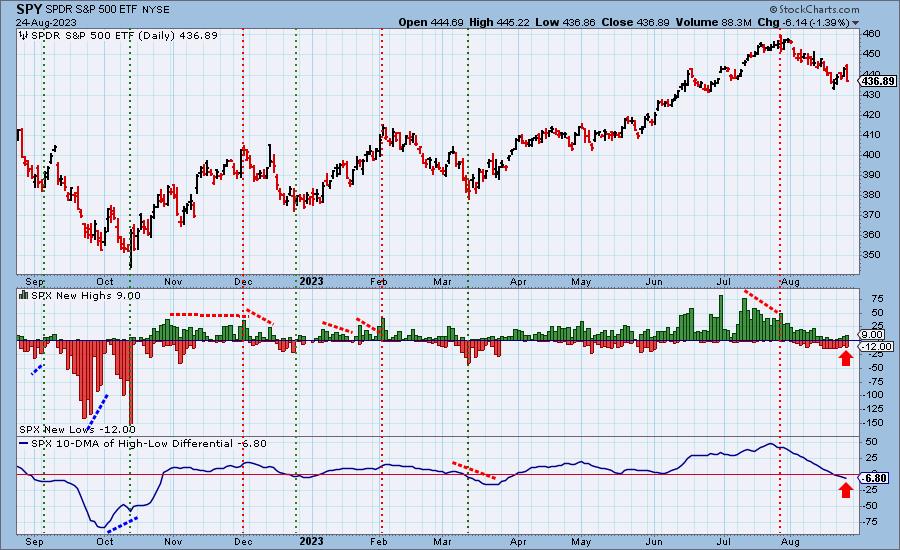Click the 350 price axis label

pyautogui.click(x=871, y=255)
